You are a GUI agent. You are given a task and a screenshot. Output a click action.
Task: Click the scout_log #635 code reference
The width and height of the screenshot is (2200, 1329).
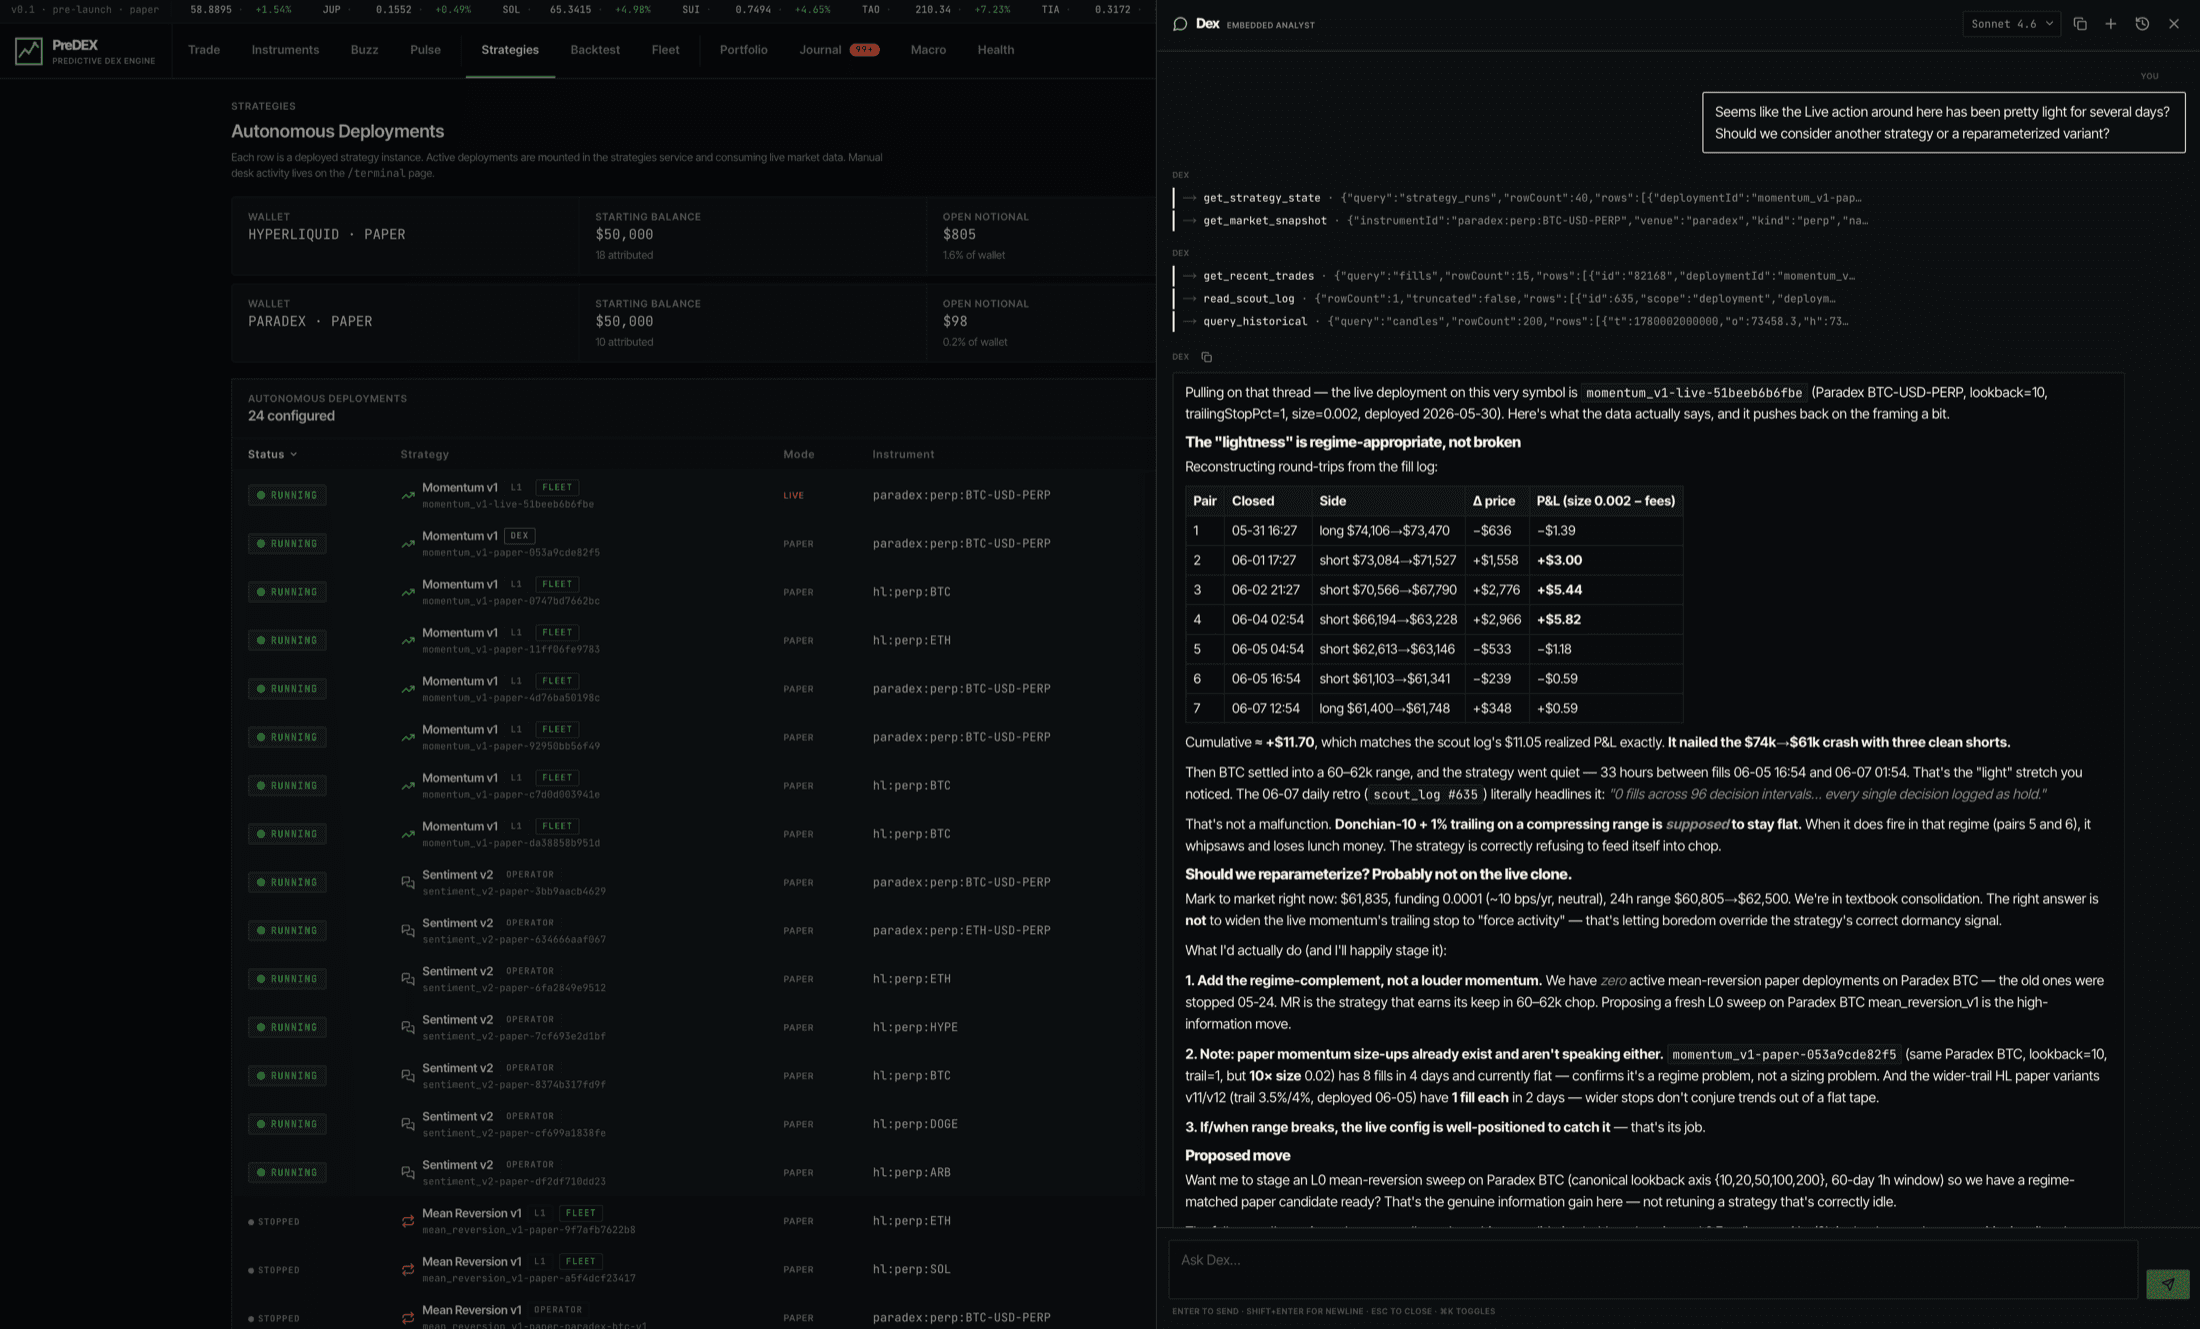click(1425, 795)
